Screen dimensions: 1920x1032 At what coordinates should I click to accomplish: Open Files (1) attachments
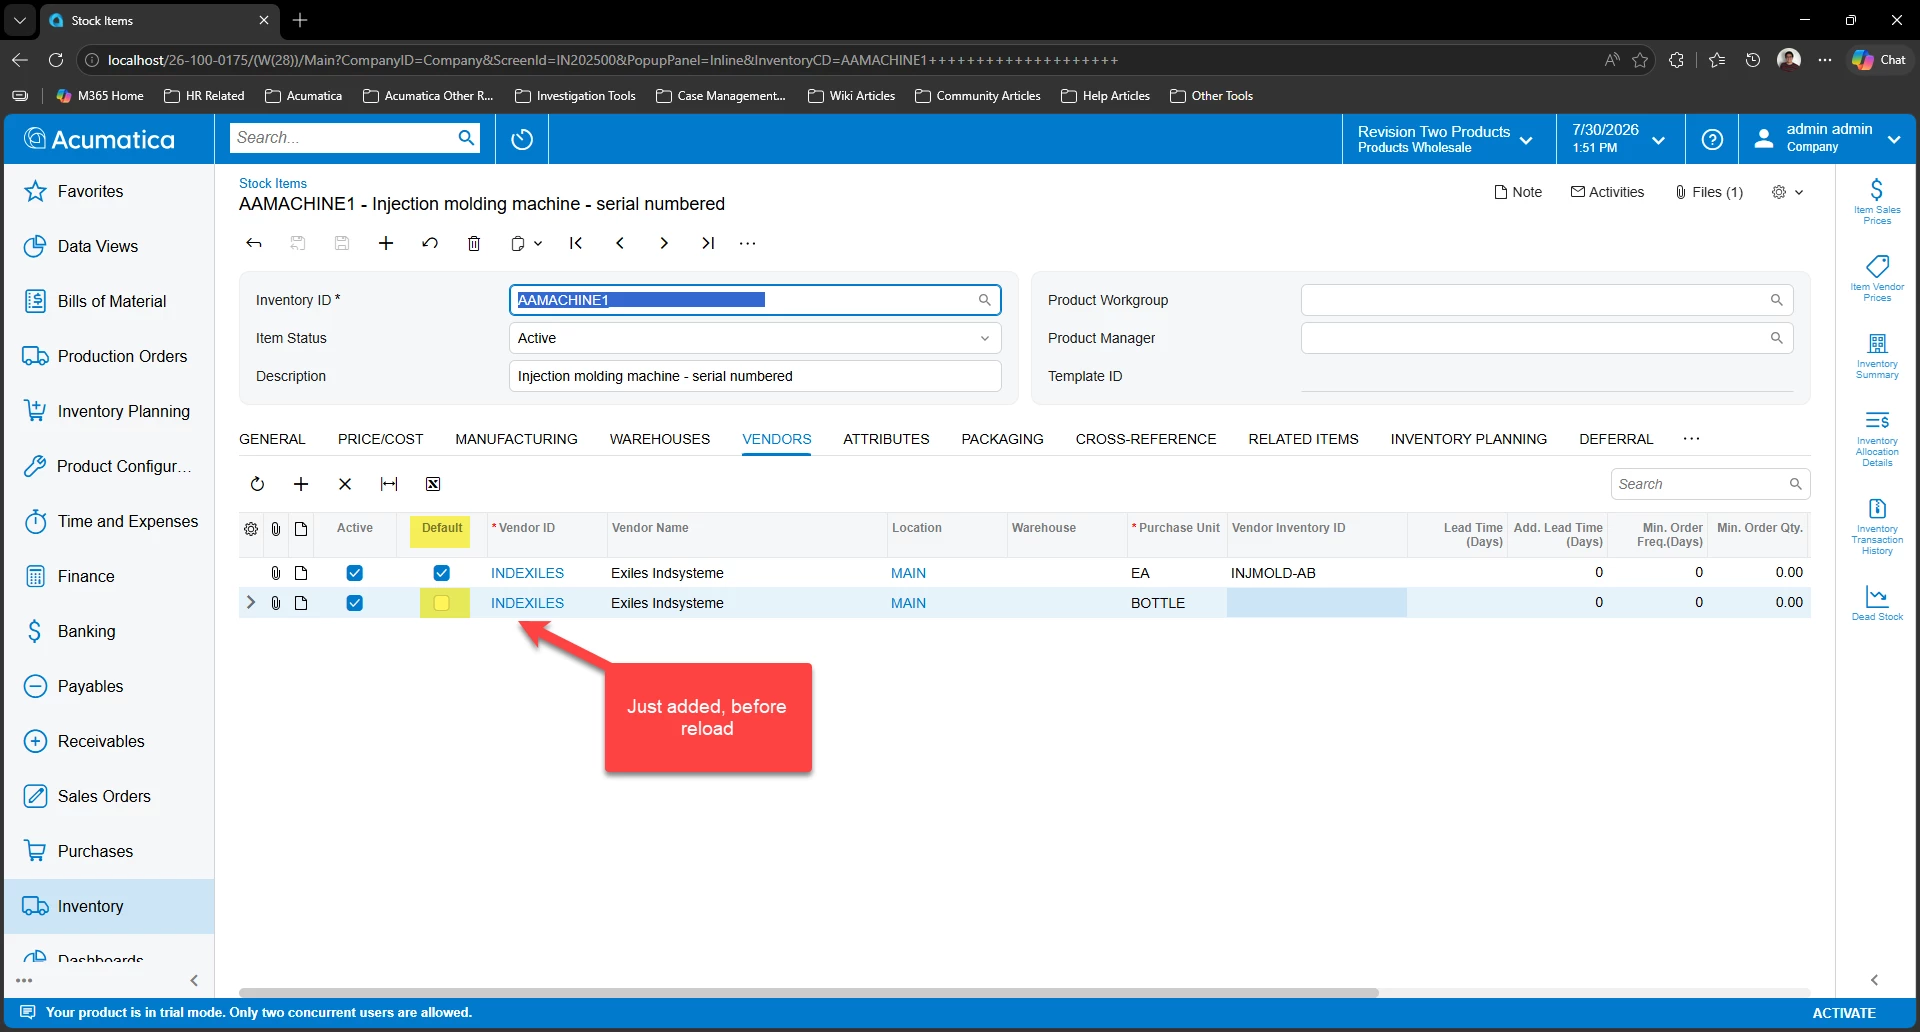click(1709, 192)
